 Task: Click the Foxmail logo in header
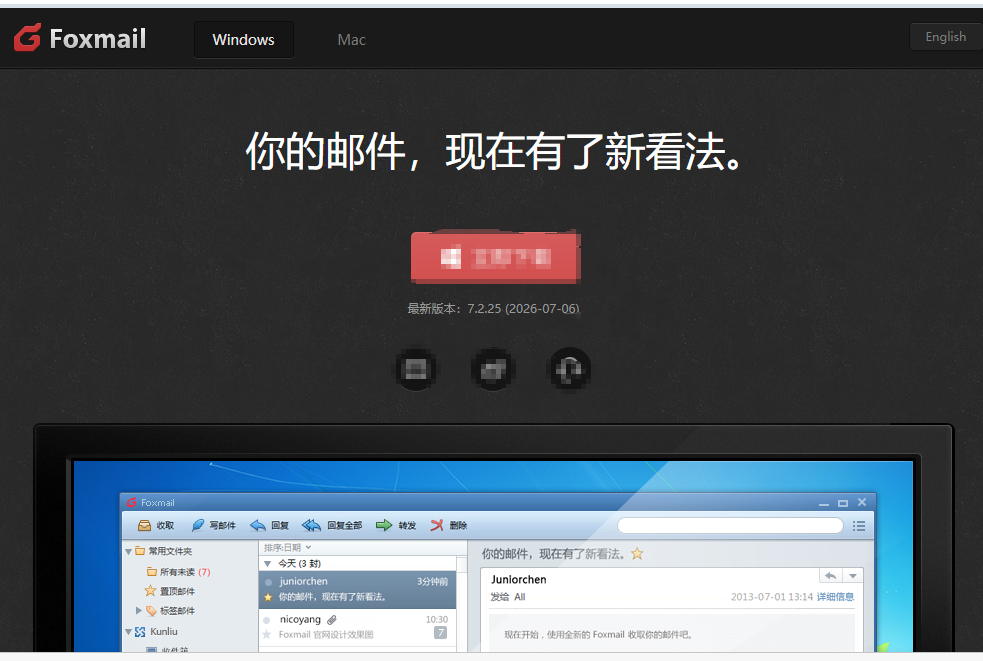[80, 38]
